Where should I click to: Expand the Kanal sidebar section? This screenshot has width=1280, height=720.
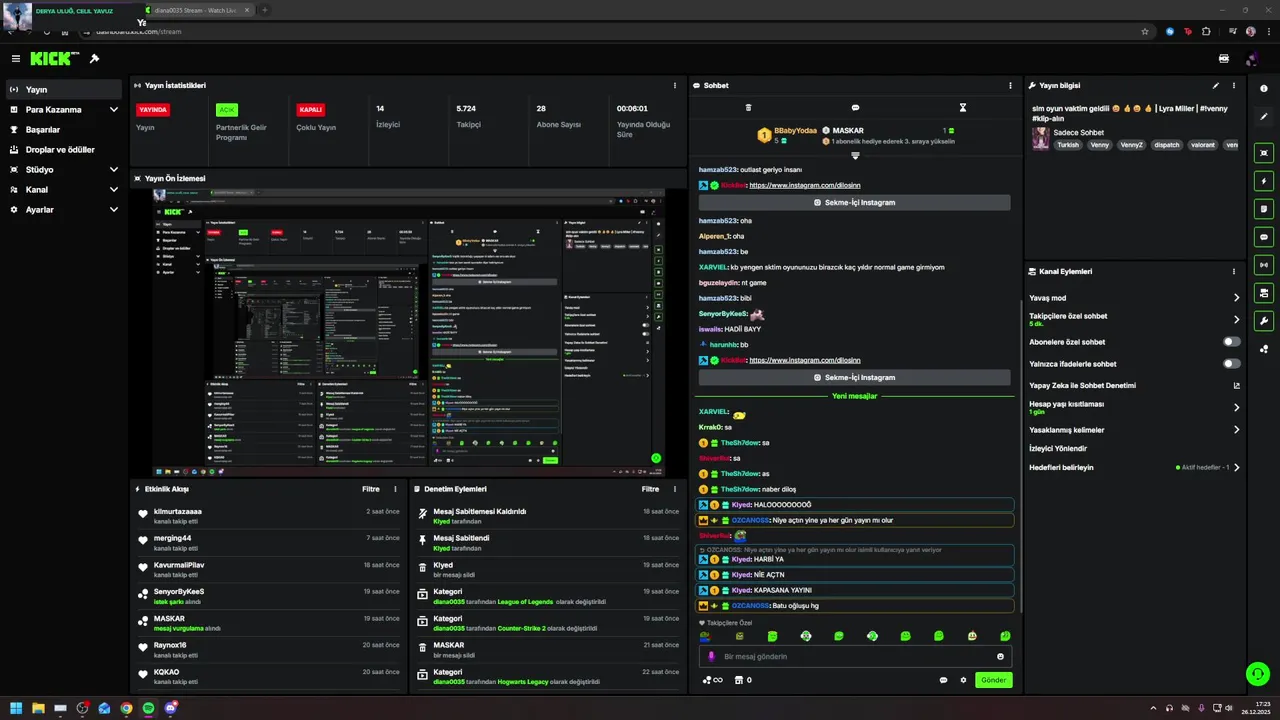[113, 190]
